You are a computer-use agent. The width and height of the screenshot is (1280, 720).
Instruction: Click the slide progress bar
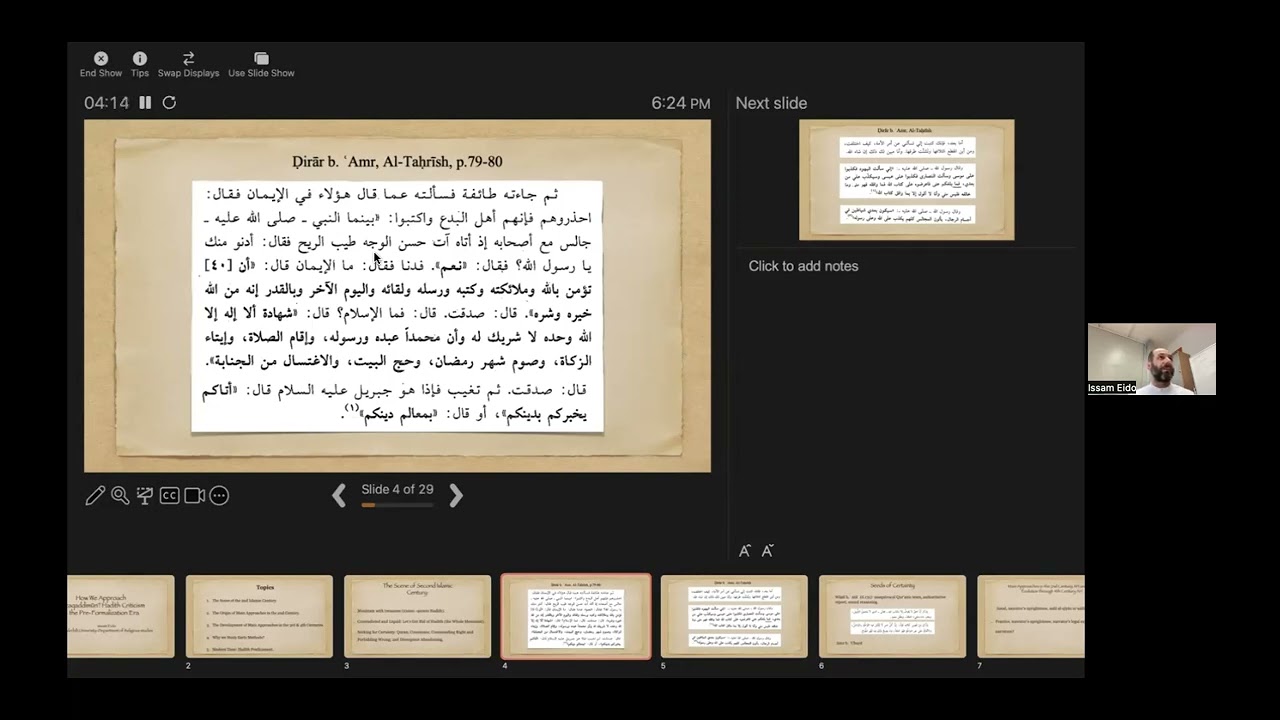pyautogui.click(x=397, y=505)
